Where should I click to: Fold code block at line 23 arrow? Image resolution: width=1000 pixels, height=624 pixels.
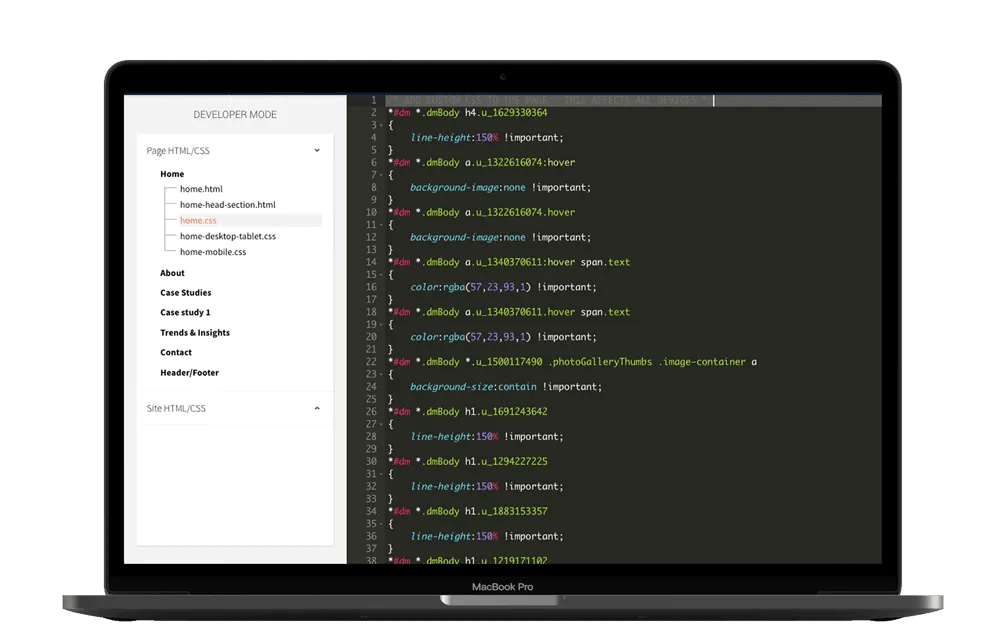[381, 375]
